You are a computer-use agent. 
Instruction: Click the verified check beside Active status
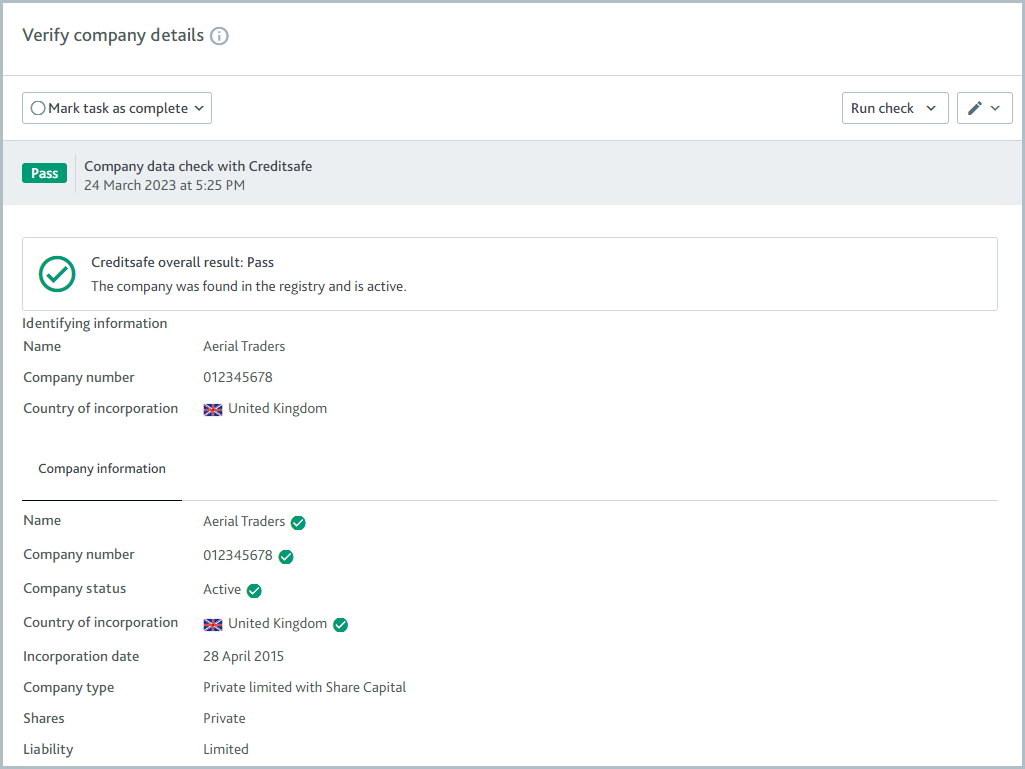253,590
